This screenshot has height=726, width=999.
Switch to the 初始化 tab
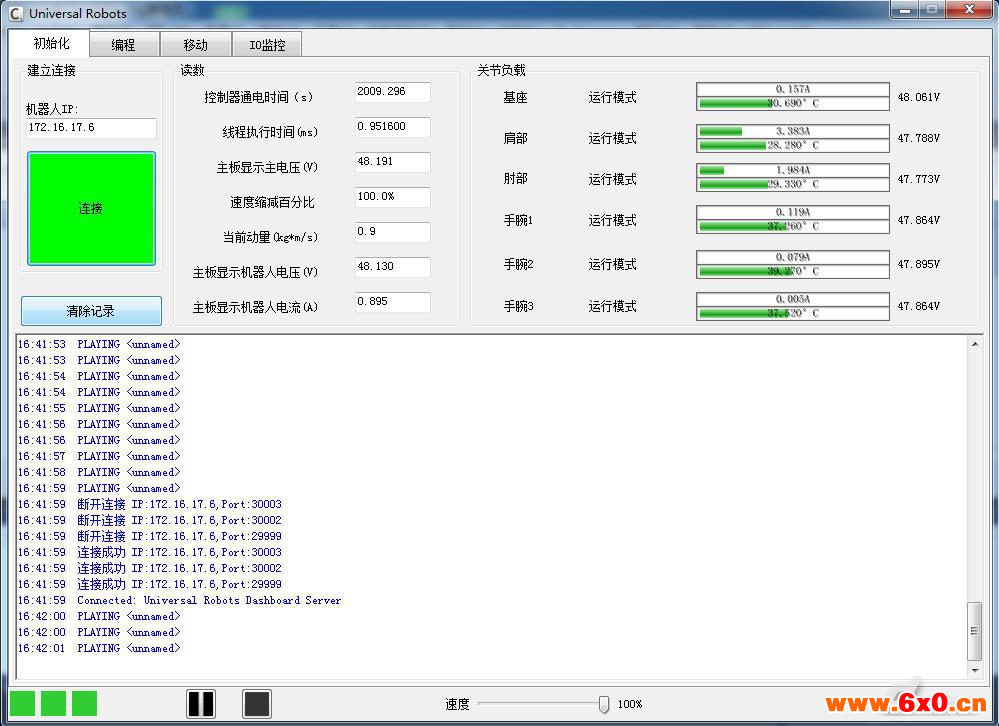51,43
